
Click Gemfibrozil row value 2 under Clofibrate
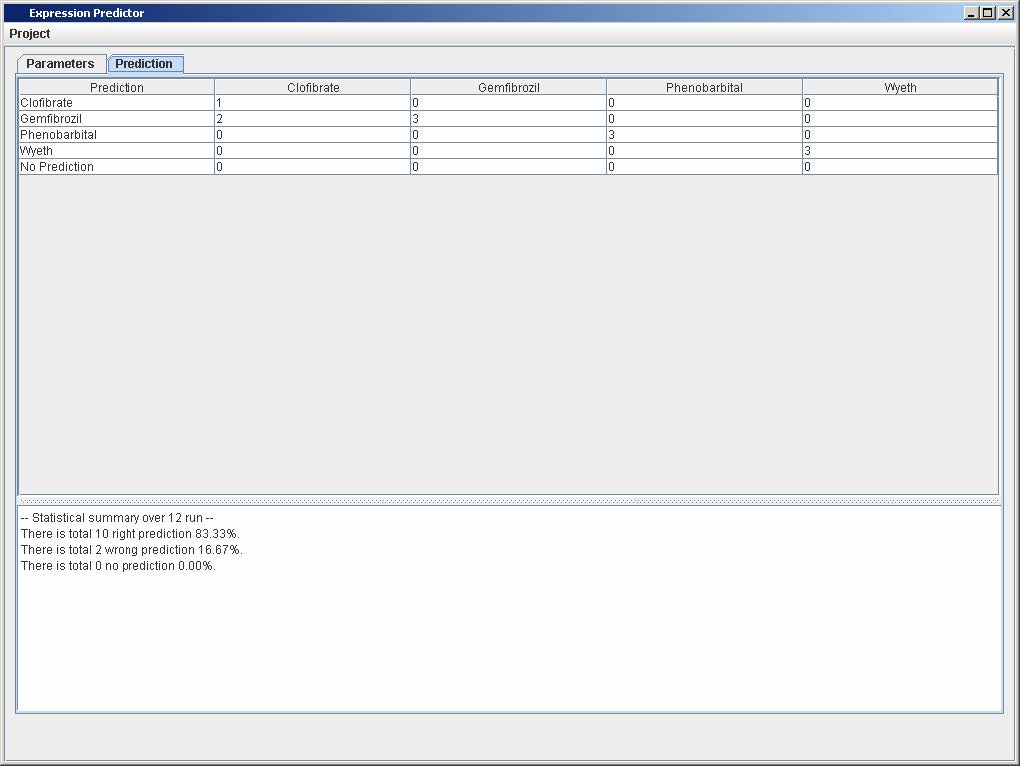tap(313, 119)
